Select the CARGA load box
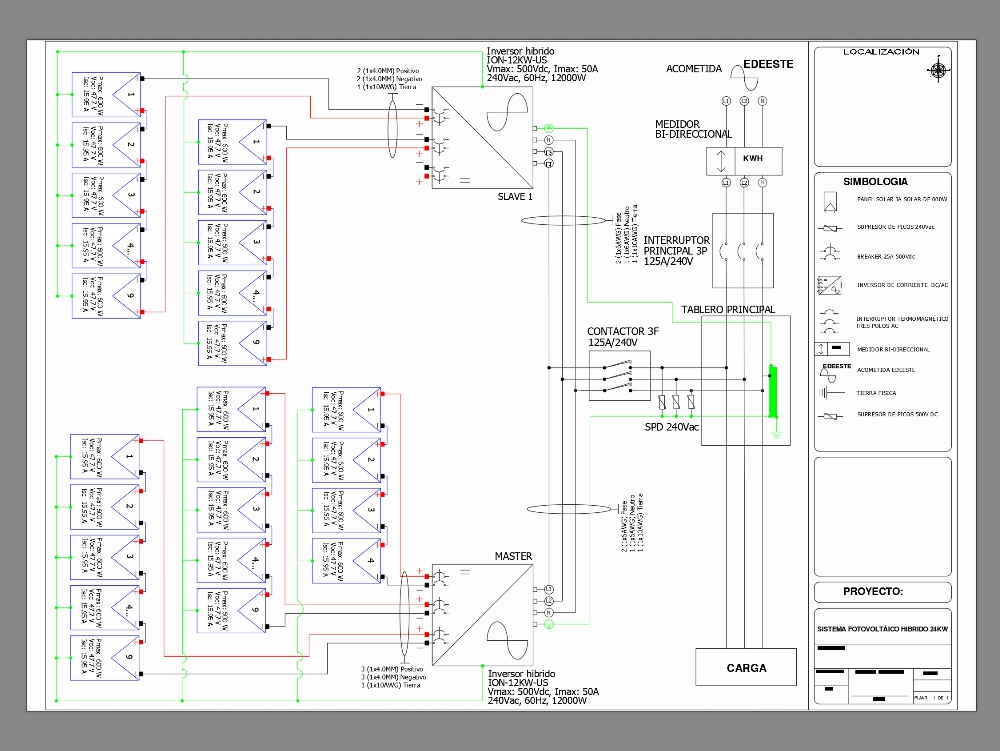 [x=746, y=667]
